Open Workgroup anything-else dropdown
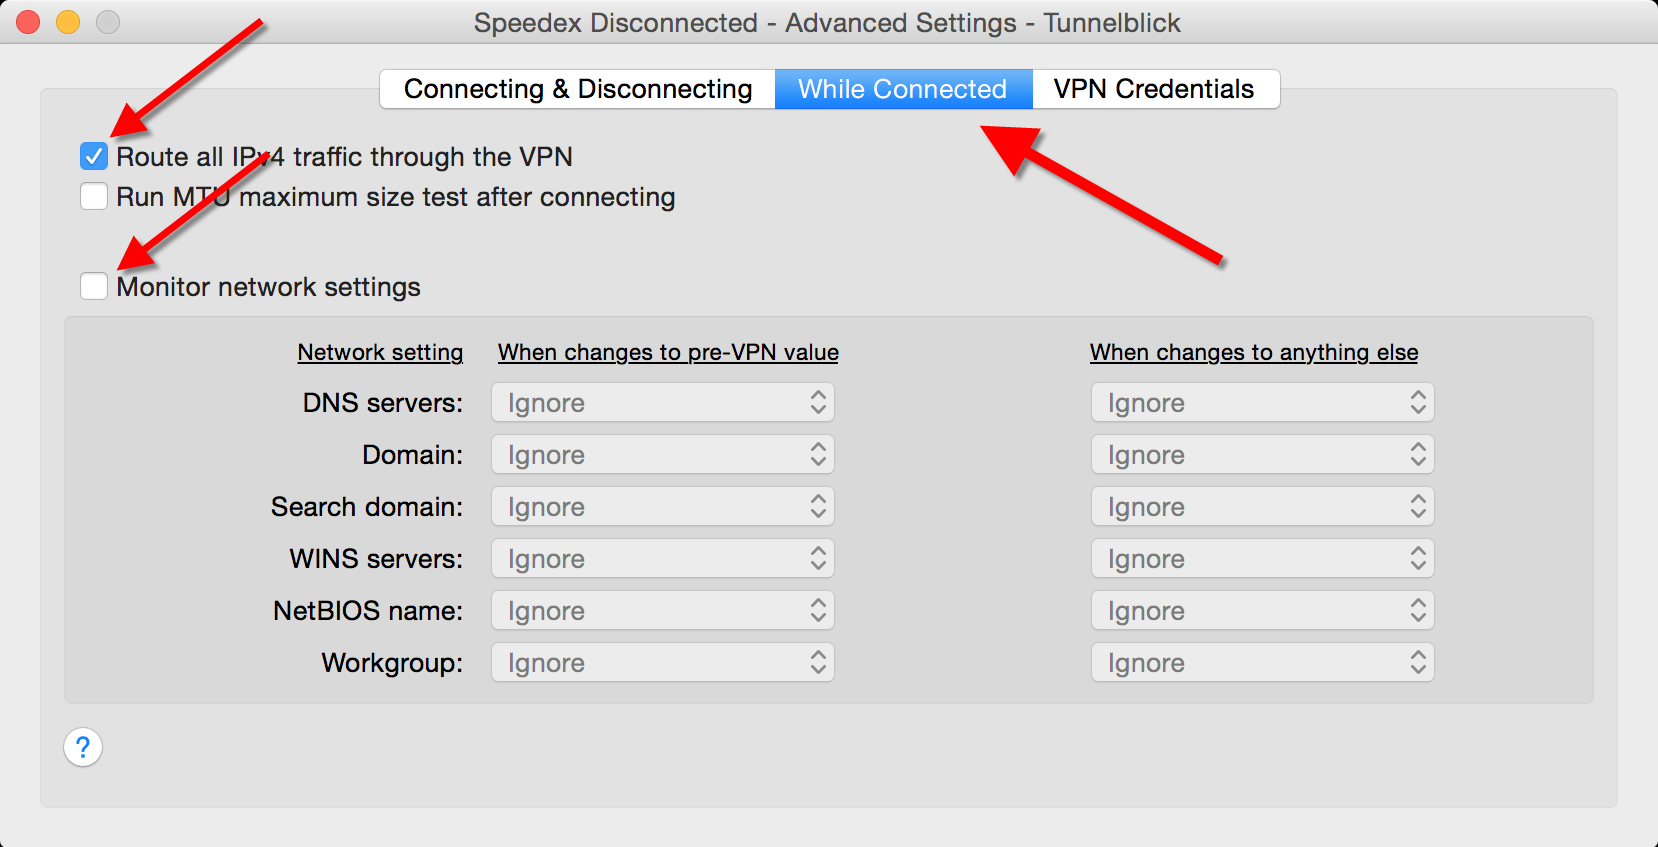Image resolution: width=1658 pixels, height=847 pixels. [x=1262, y=663]
